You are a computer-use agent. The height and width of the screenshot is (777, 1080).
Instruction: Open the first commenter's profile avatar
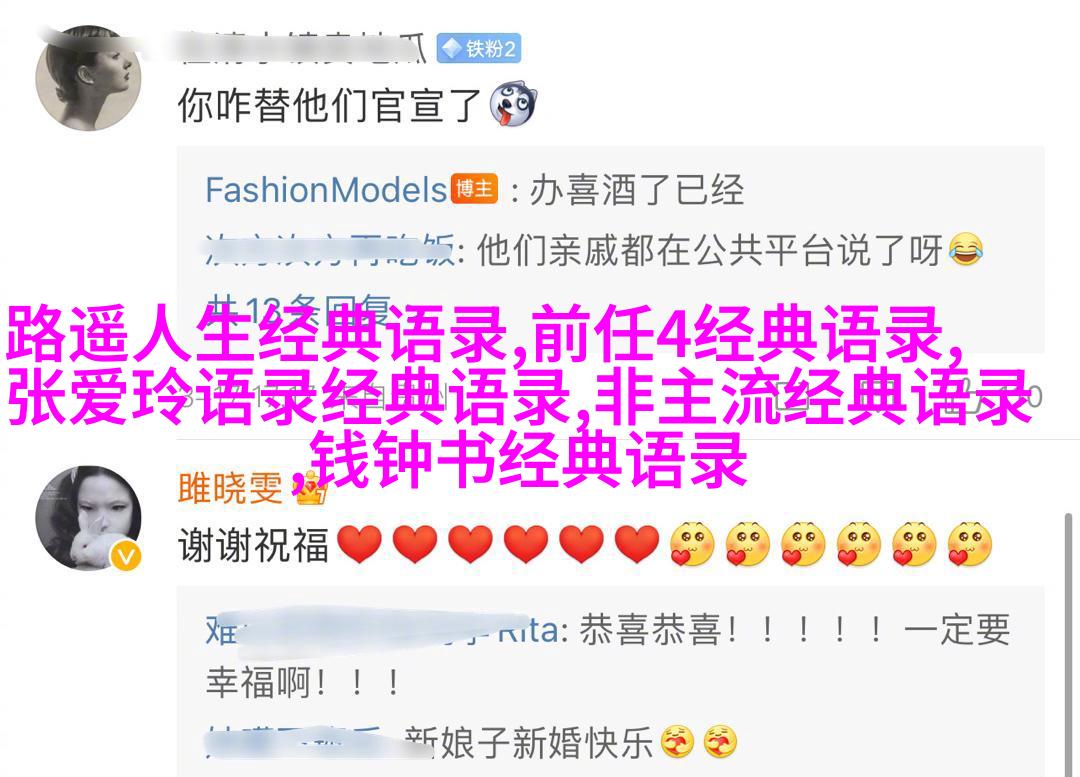coord(88,79)
